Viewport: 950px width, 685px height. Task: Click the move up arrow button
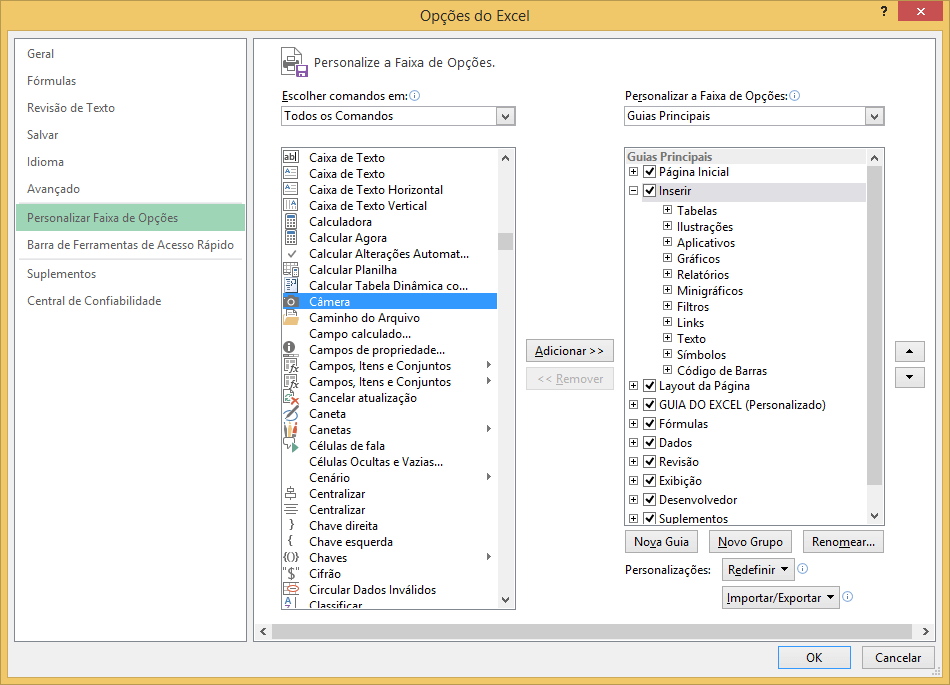click(x=908, y=352)
